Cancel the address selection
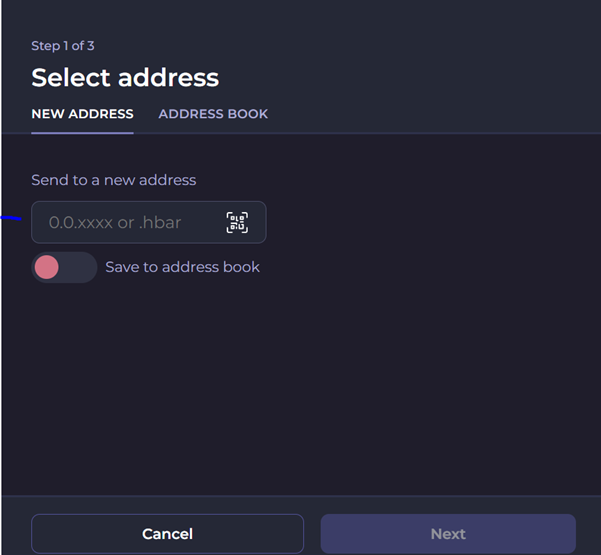This screenshot has width=601, height=555. coord(167,534)
